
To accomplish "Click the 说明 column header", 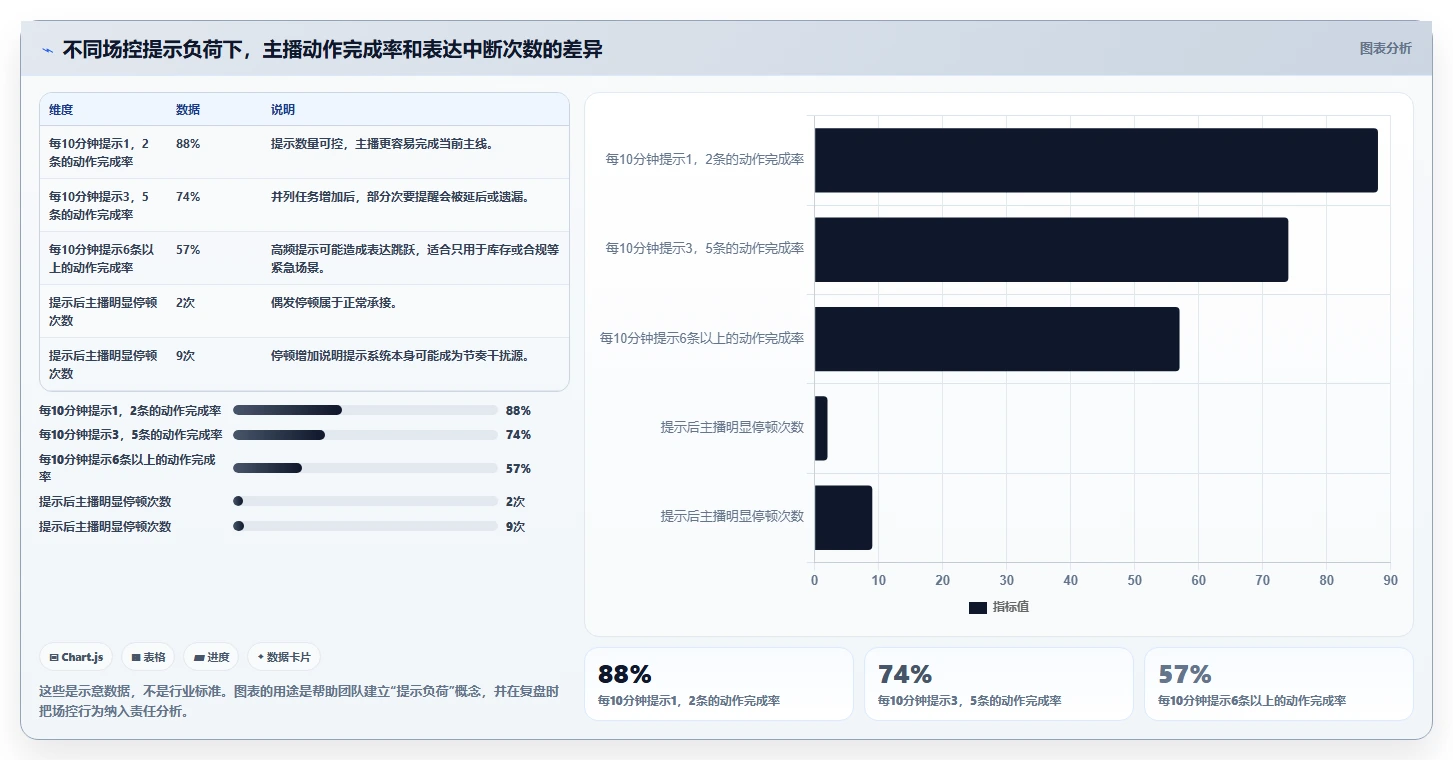I will [283, 110].
